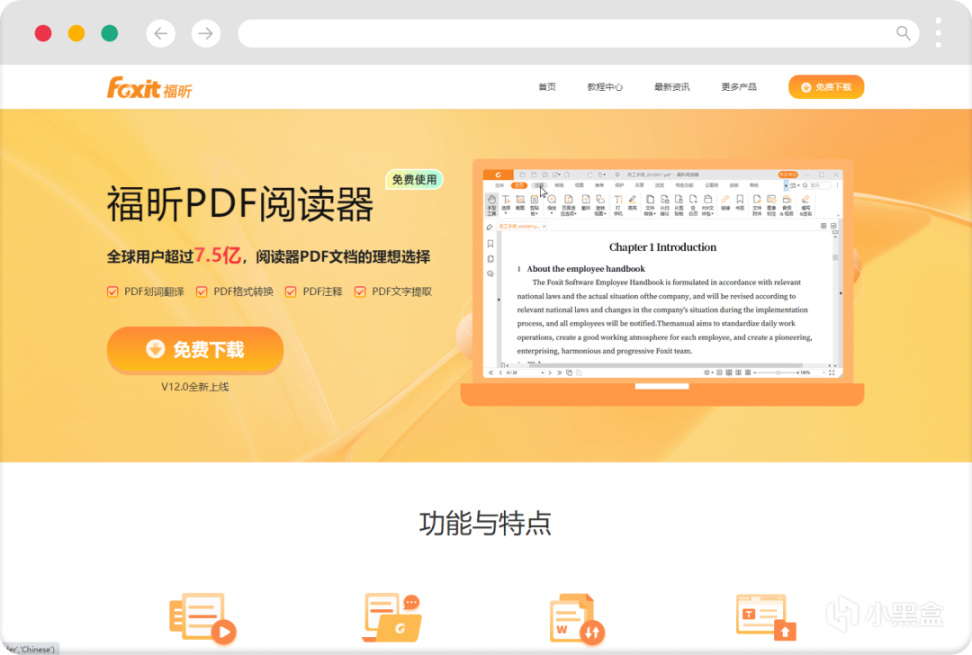The width and height of the screenshot is (972, 655).
Task: Click the zoom slider handle in status bar
Action: tap(778, 372)
